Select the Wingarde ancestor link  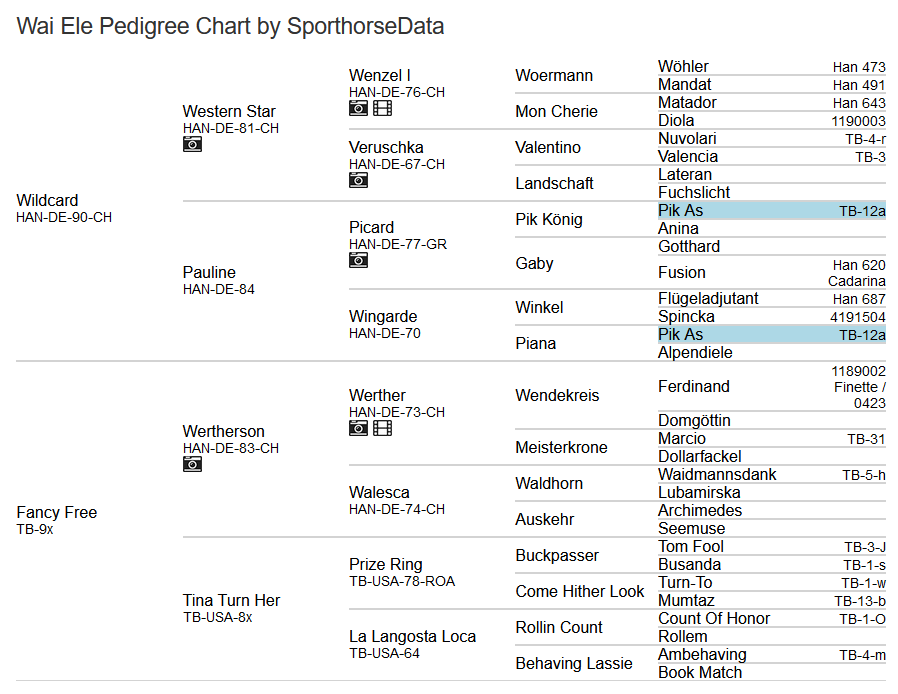click(x=383, y=316)
